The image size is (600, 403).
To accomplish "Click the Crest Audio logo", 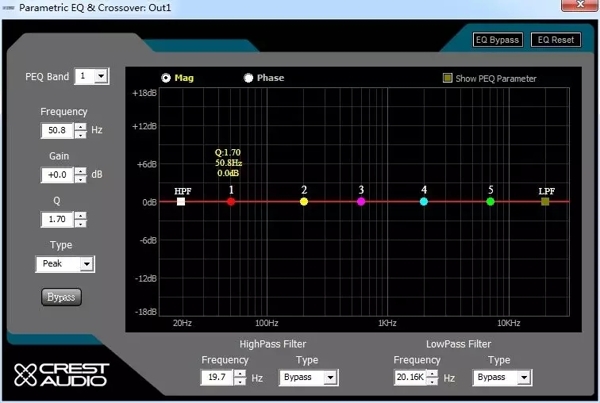I will [x=62, y=374].
